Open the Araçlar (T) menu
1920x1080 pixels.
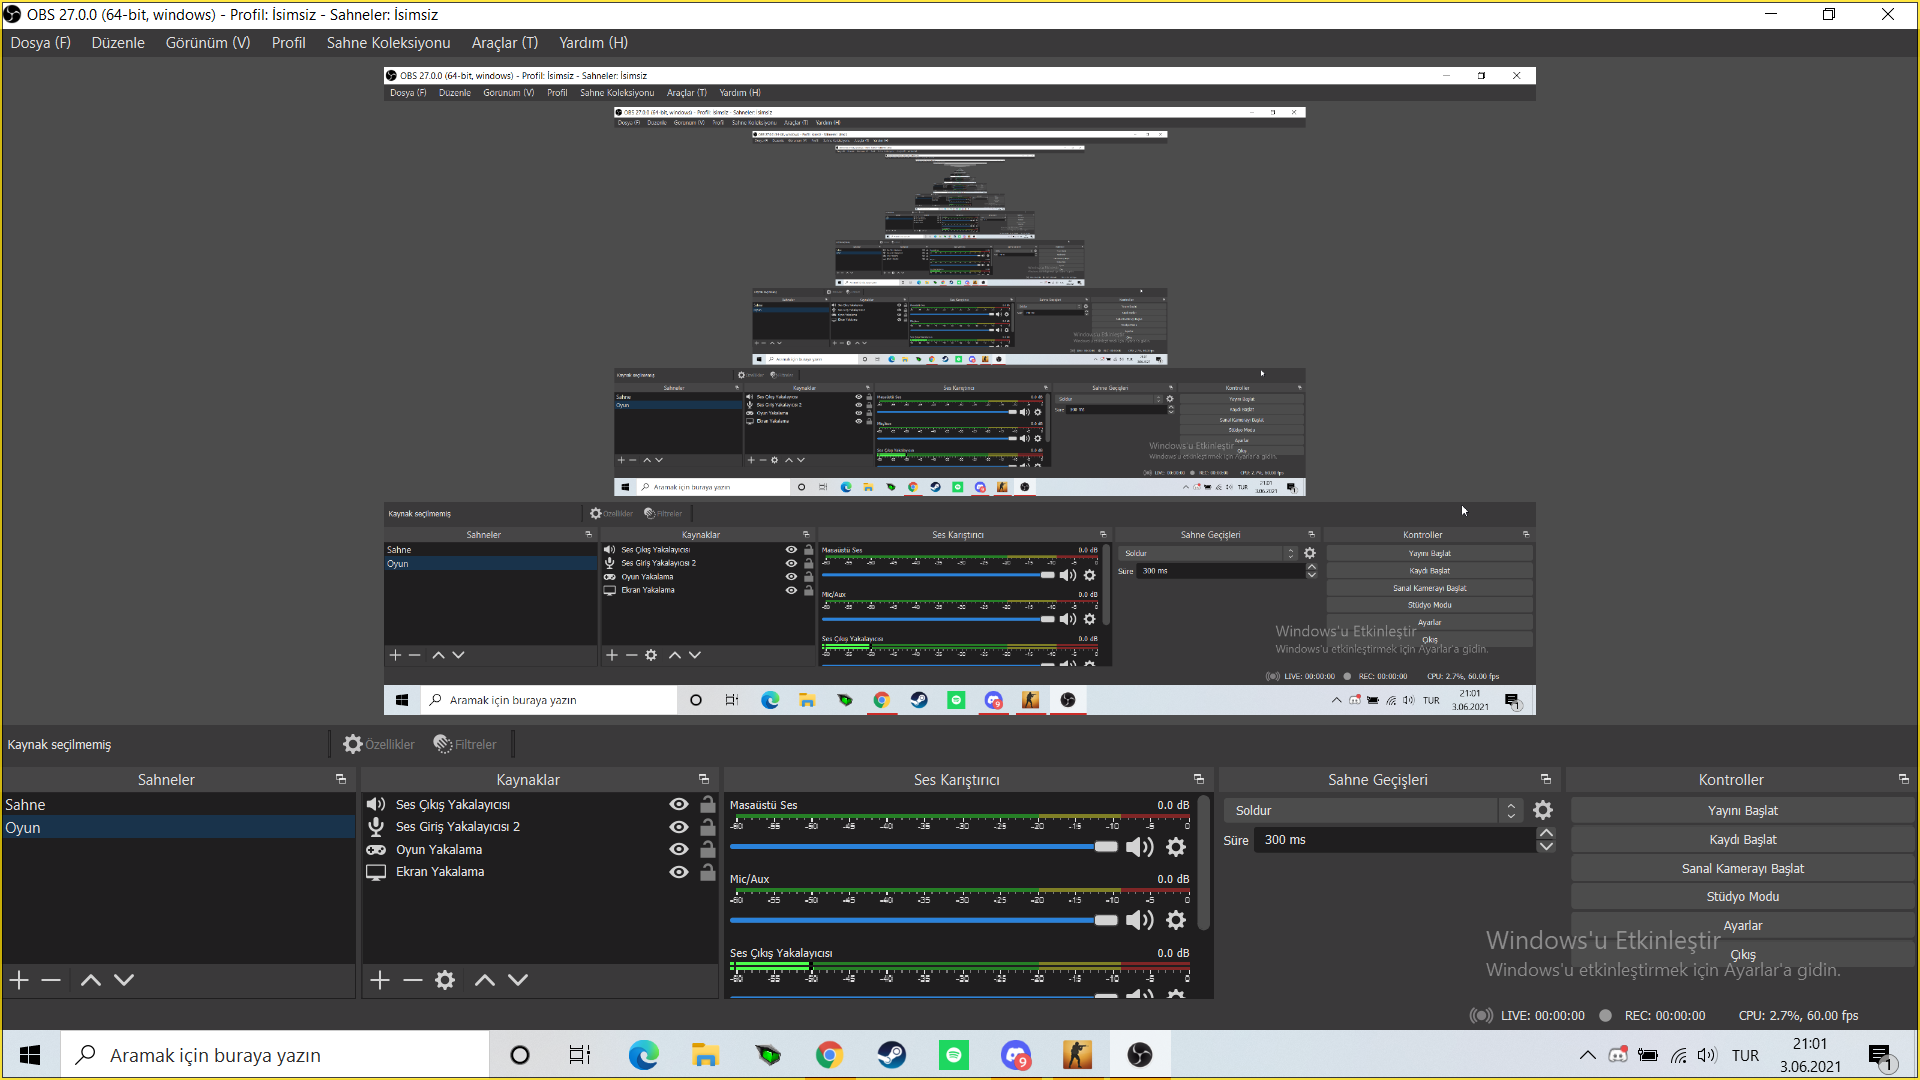tap(504, 43)
